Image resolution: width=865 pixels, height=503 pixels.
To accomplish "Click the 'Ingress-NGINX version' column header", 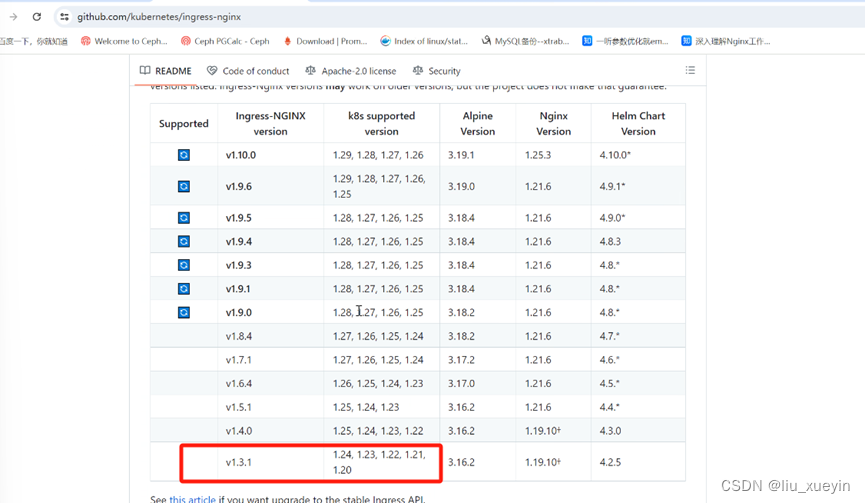I will tap(270, 124).
